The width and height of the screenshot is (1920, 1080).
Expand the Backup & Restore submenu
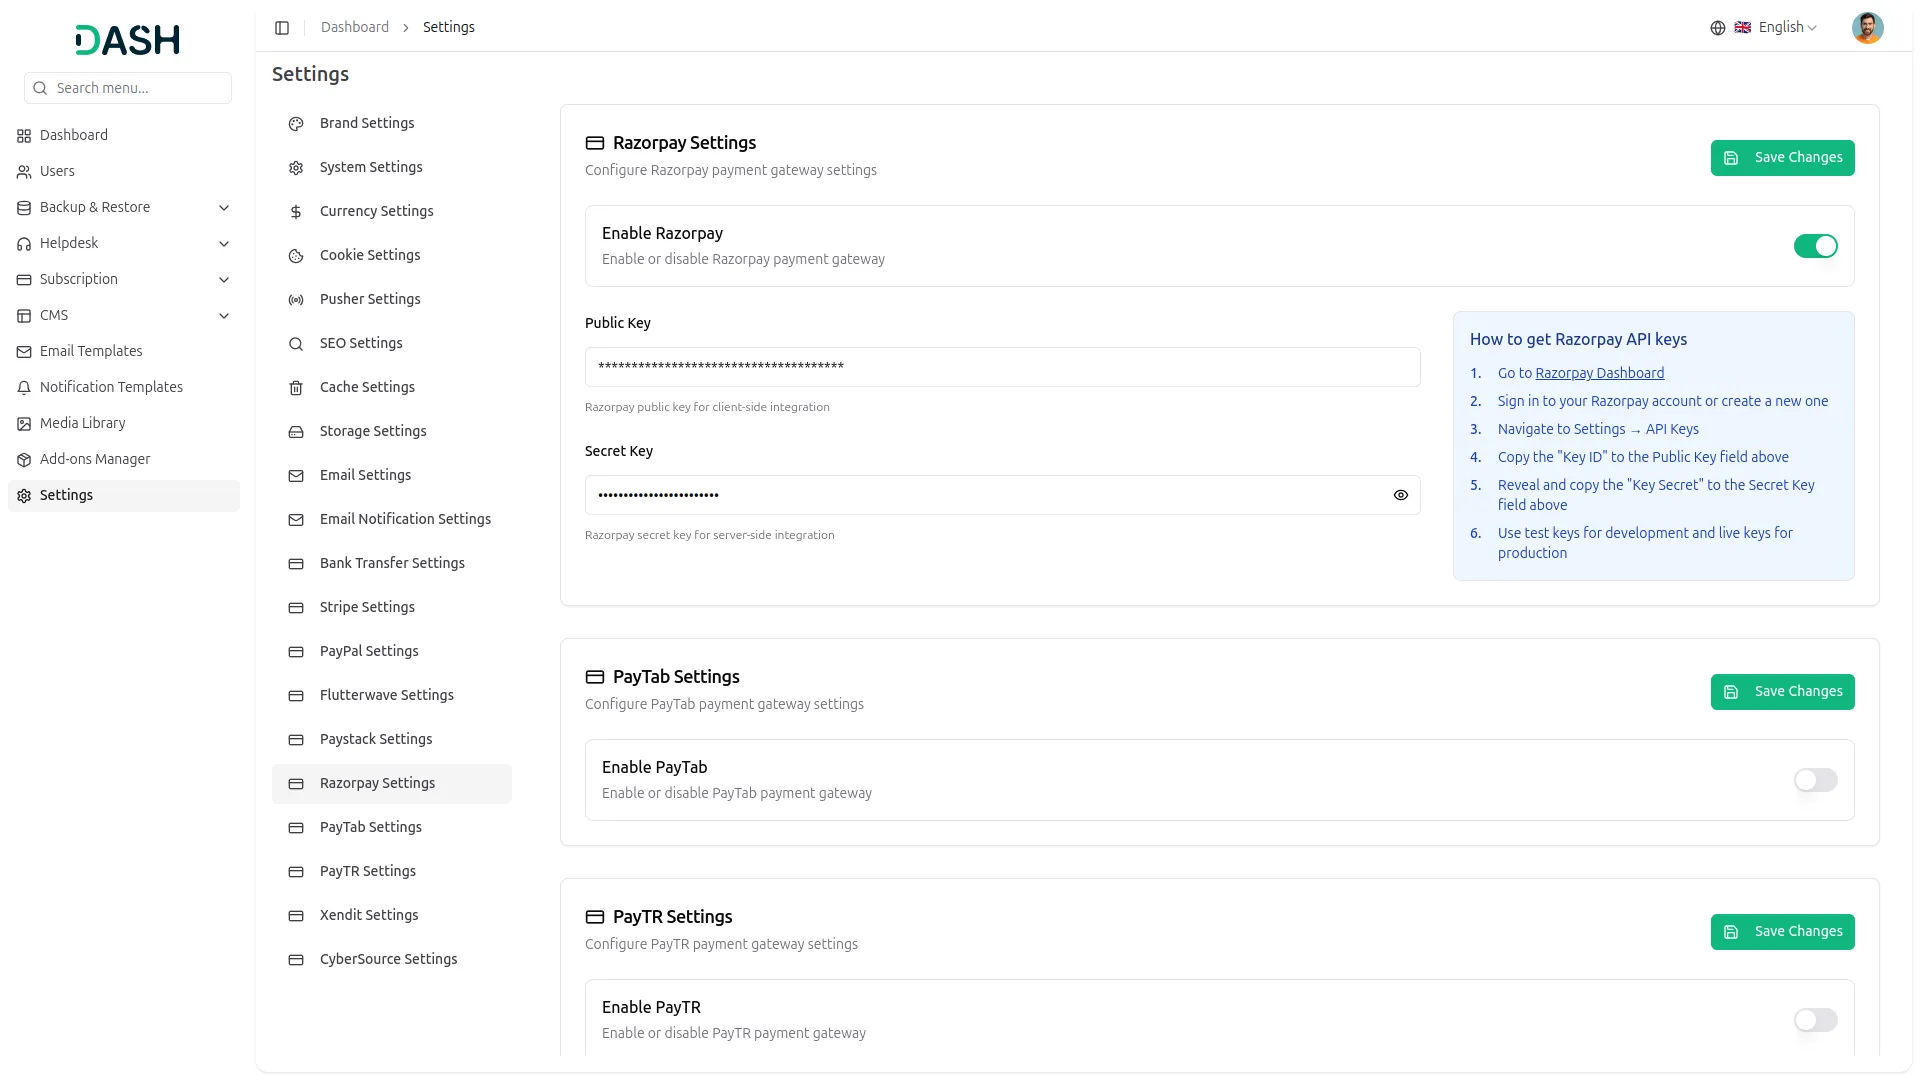pos(224,208)
